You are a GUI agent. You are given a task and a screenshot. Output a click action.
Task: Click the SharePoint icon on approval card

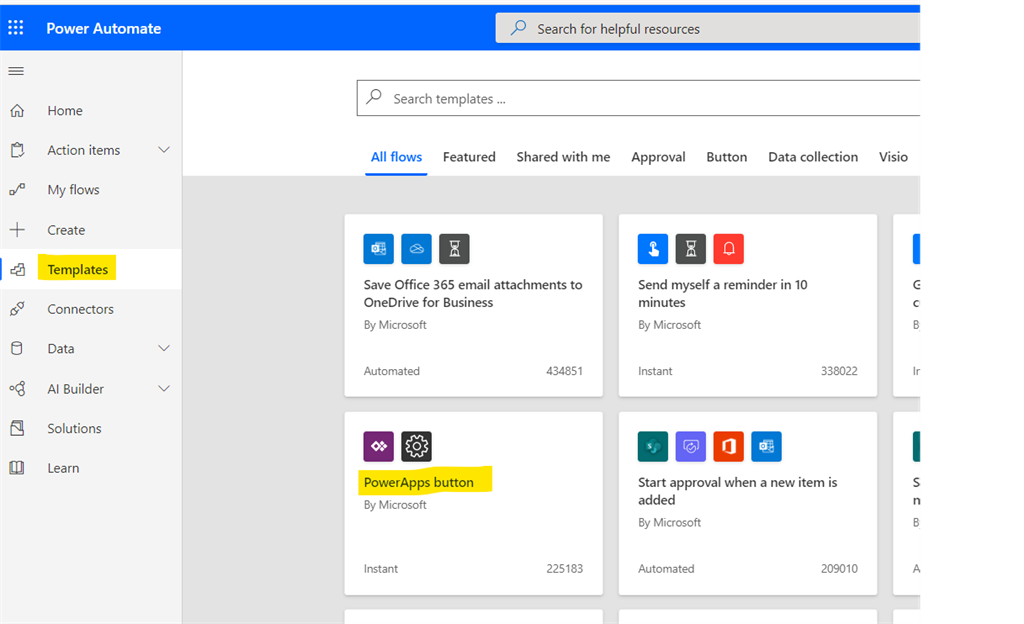[653, 446]
